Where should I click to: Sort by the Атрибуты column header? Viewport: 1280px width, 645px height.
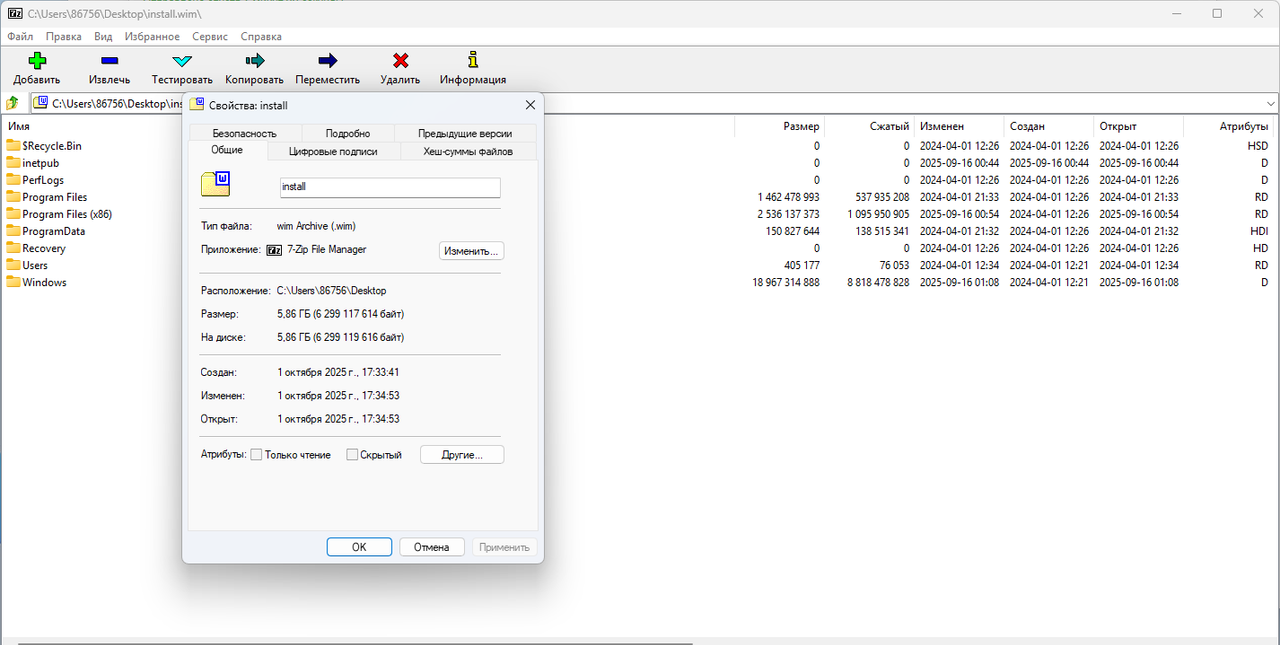(1244, 126)
